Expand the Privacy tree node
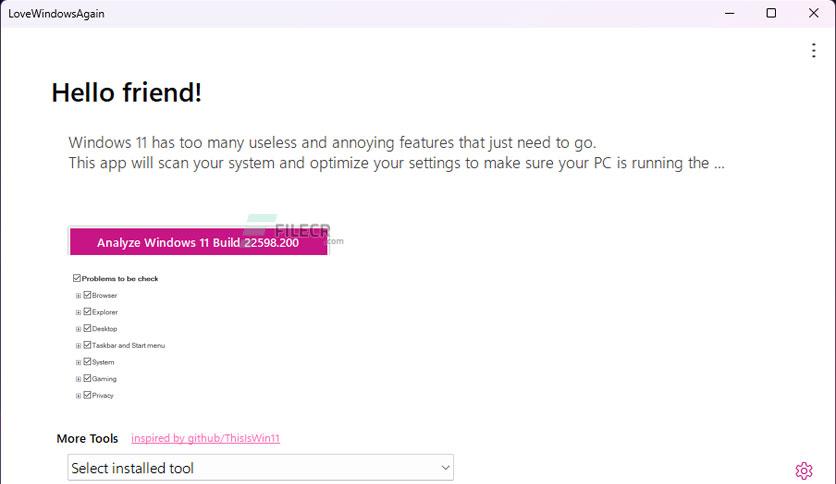The image size is (836, 484). tap(78, 396)
